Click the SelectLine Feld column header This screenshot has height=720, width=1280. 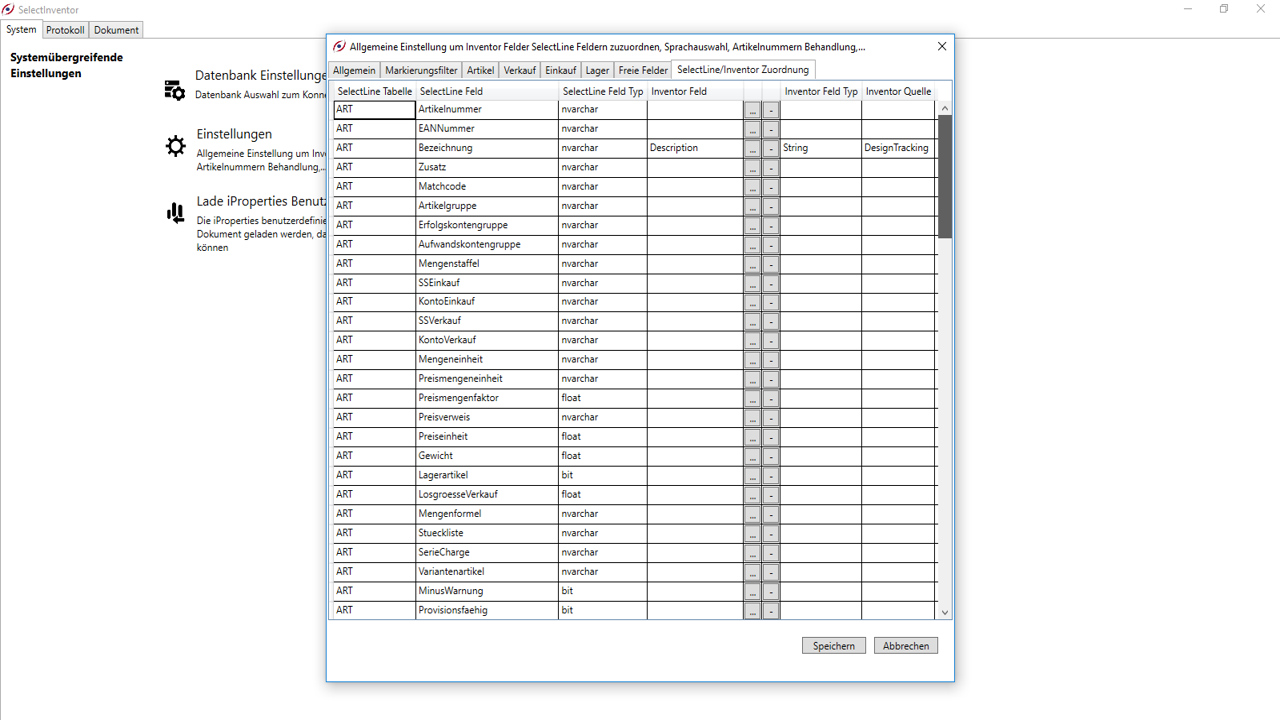coord(487,91)
